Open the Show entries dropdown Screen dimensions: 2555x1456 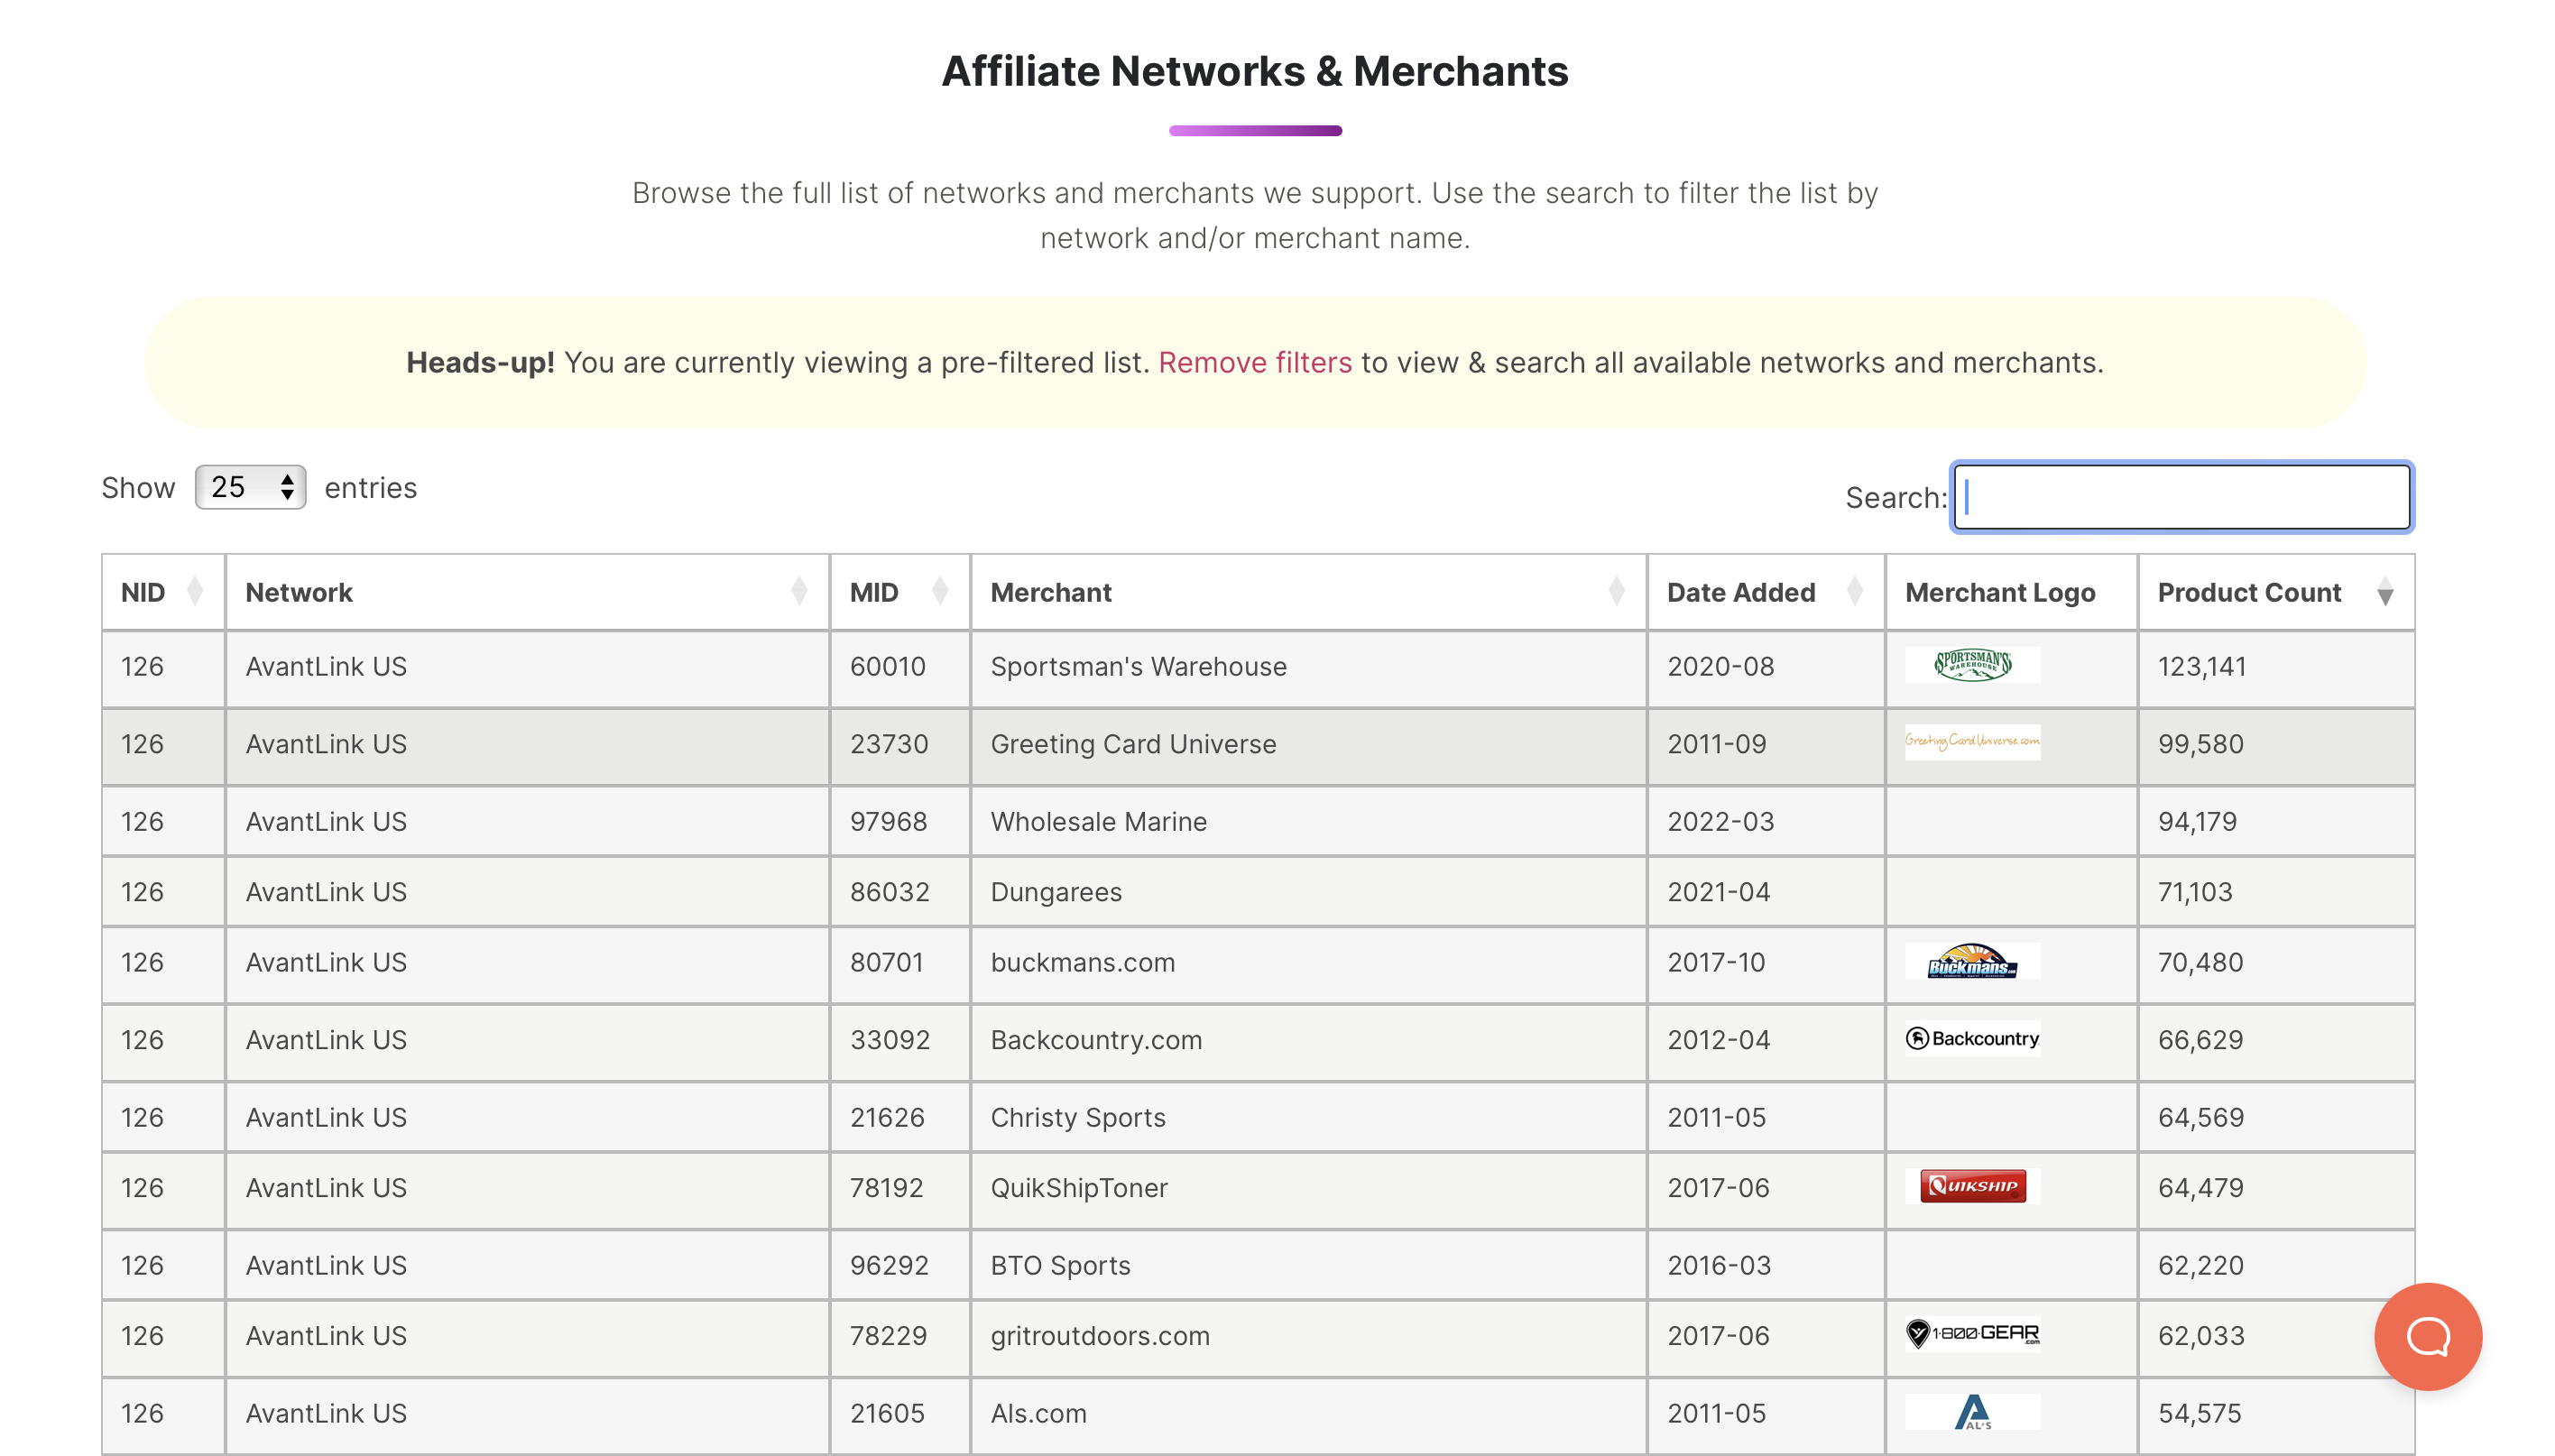tap(250, 487)
